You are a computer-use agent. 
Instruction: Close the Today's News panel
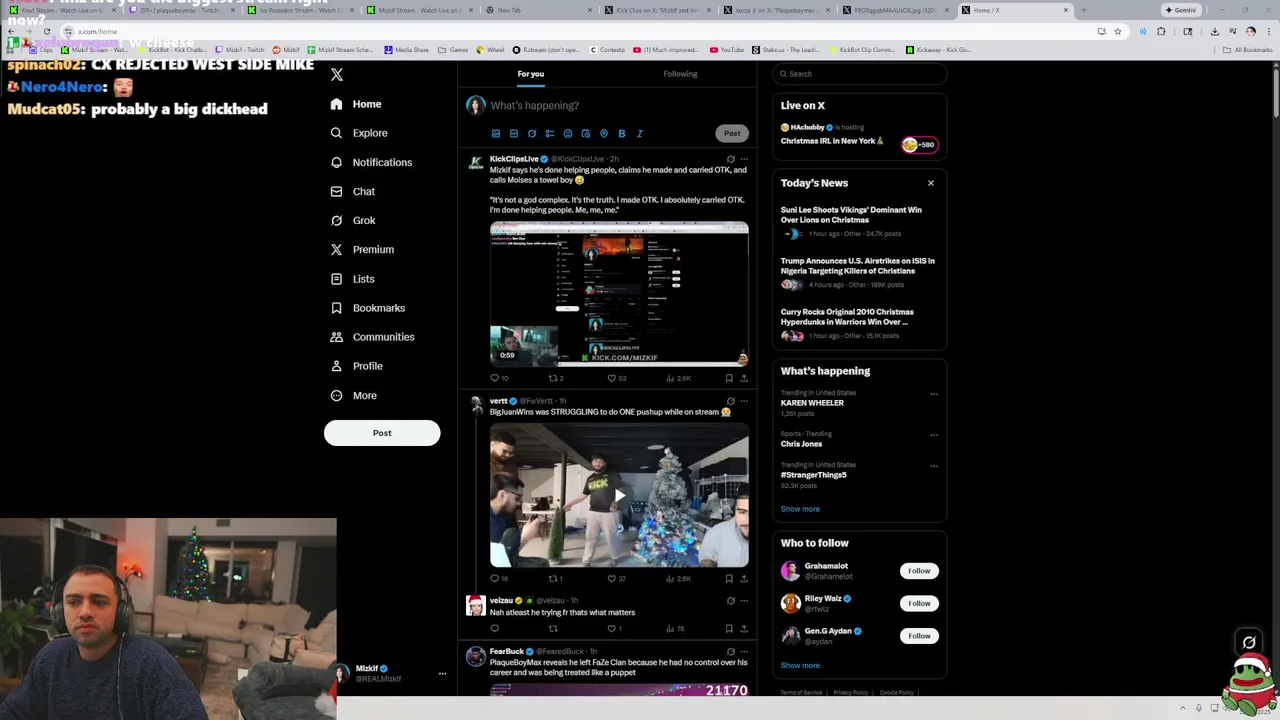pos(931,183)
